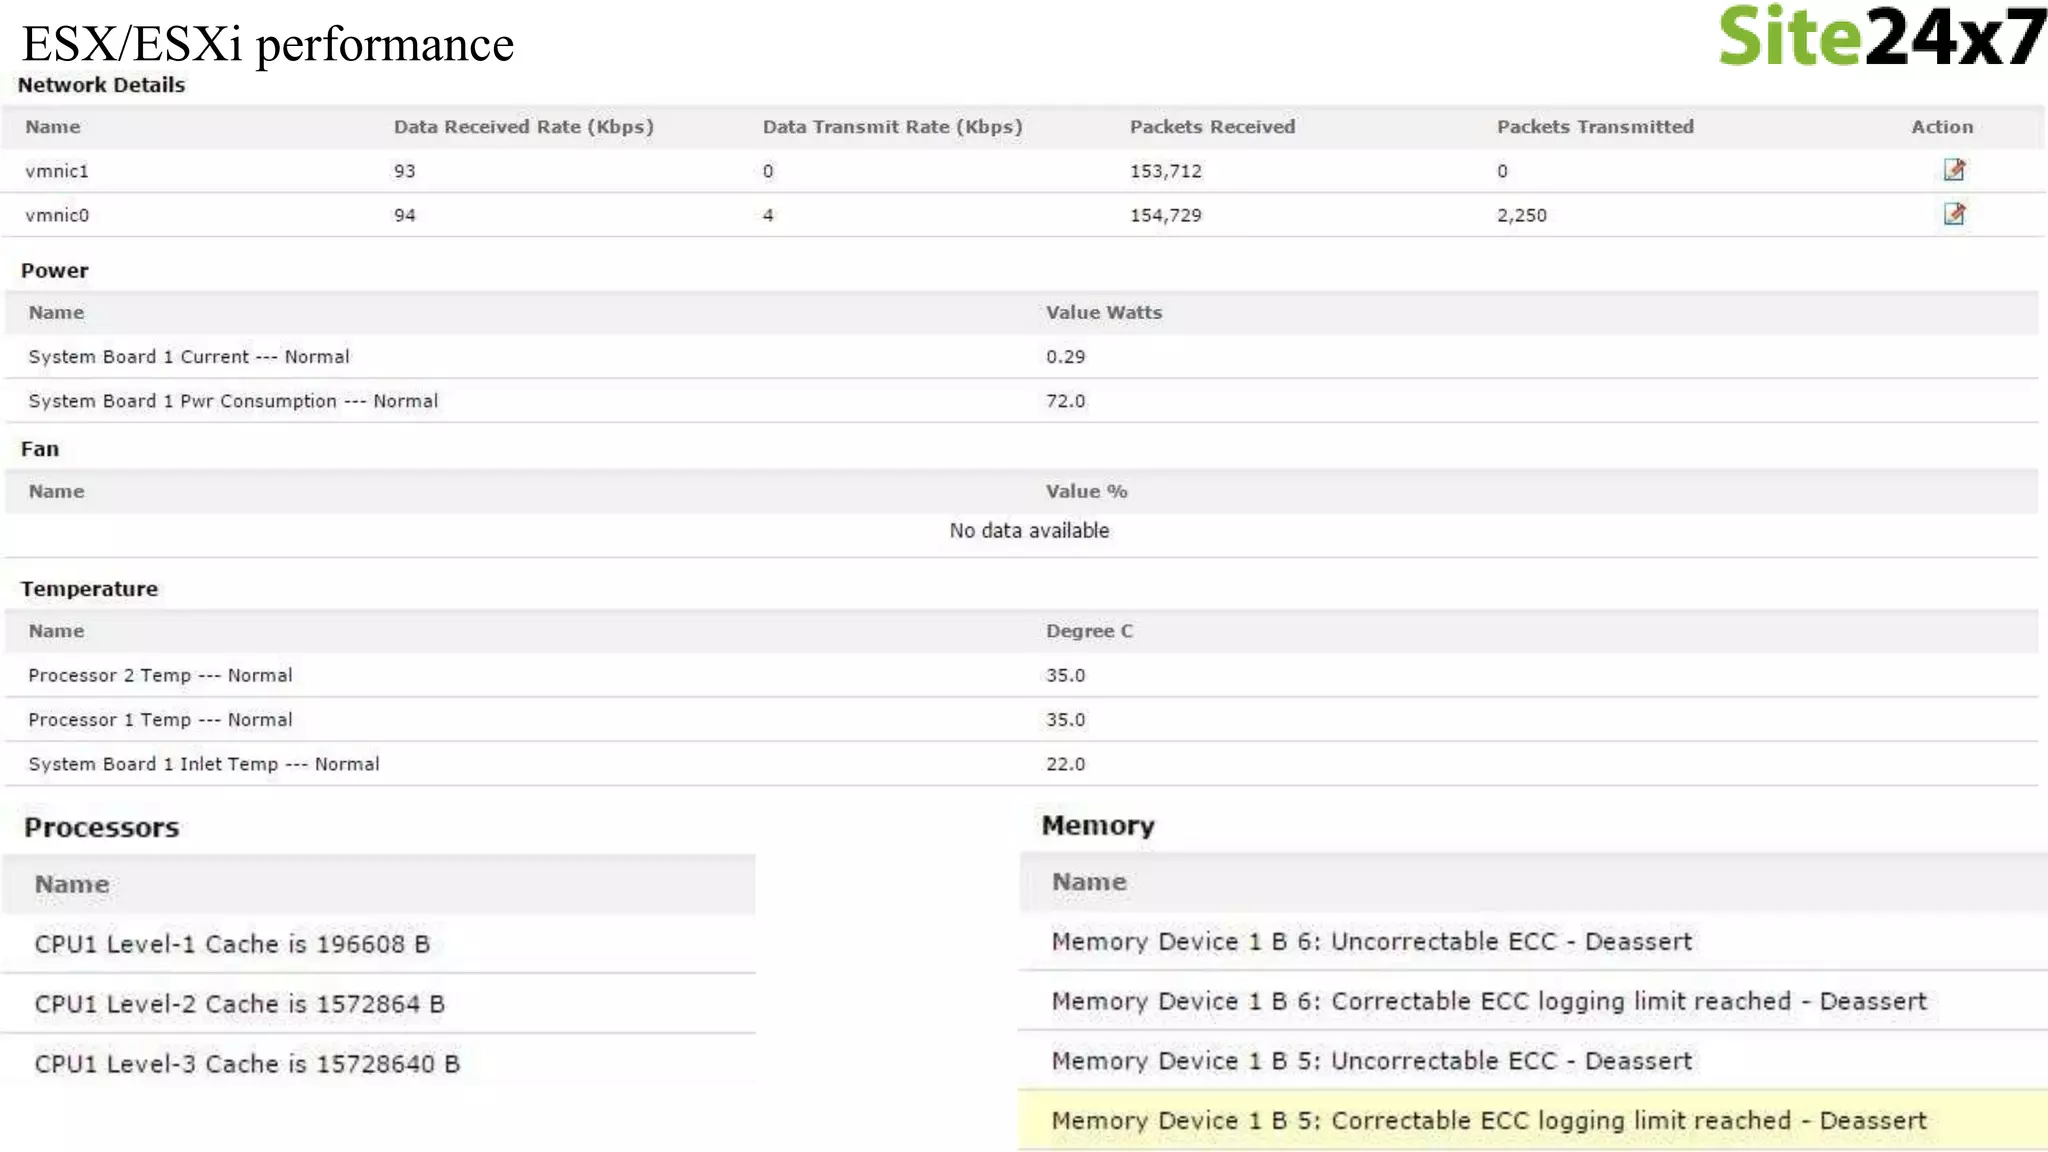Click the edit action icon for vmnic0

pos(1954,214)
